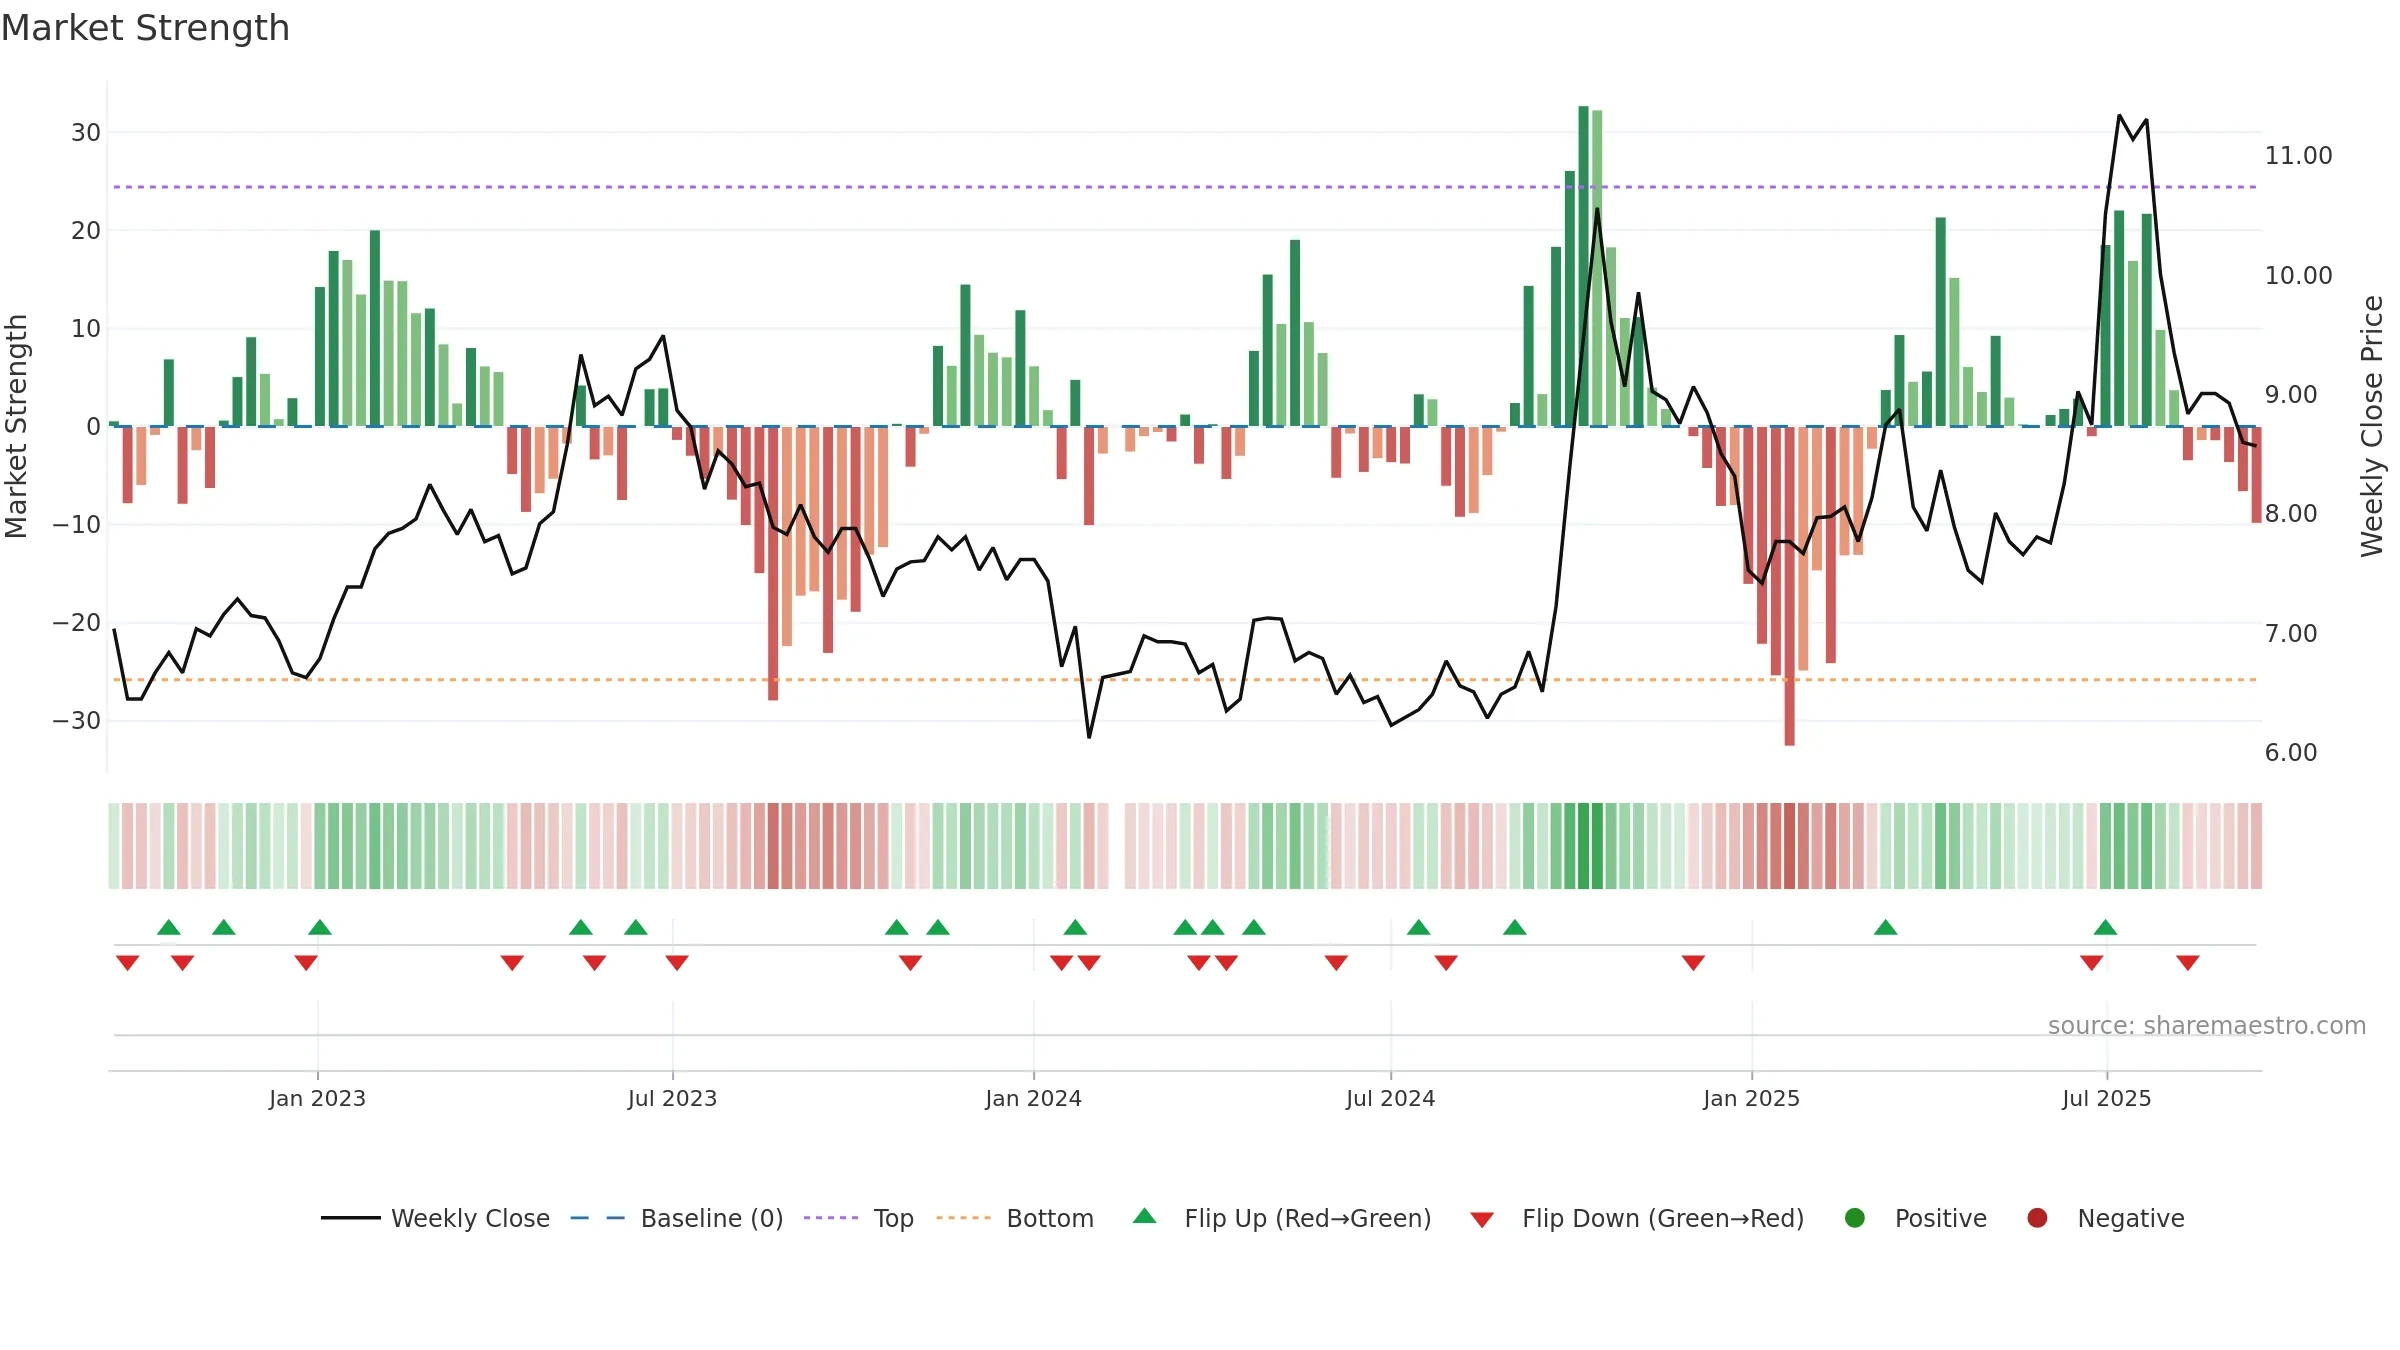Image resolution: width=2400 pixels, height=1350 pixels.
Task: Click the Weekly Close Price axis title
Action: click(2372, 426)
